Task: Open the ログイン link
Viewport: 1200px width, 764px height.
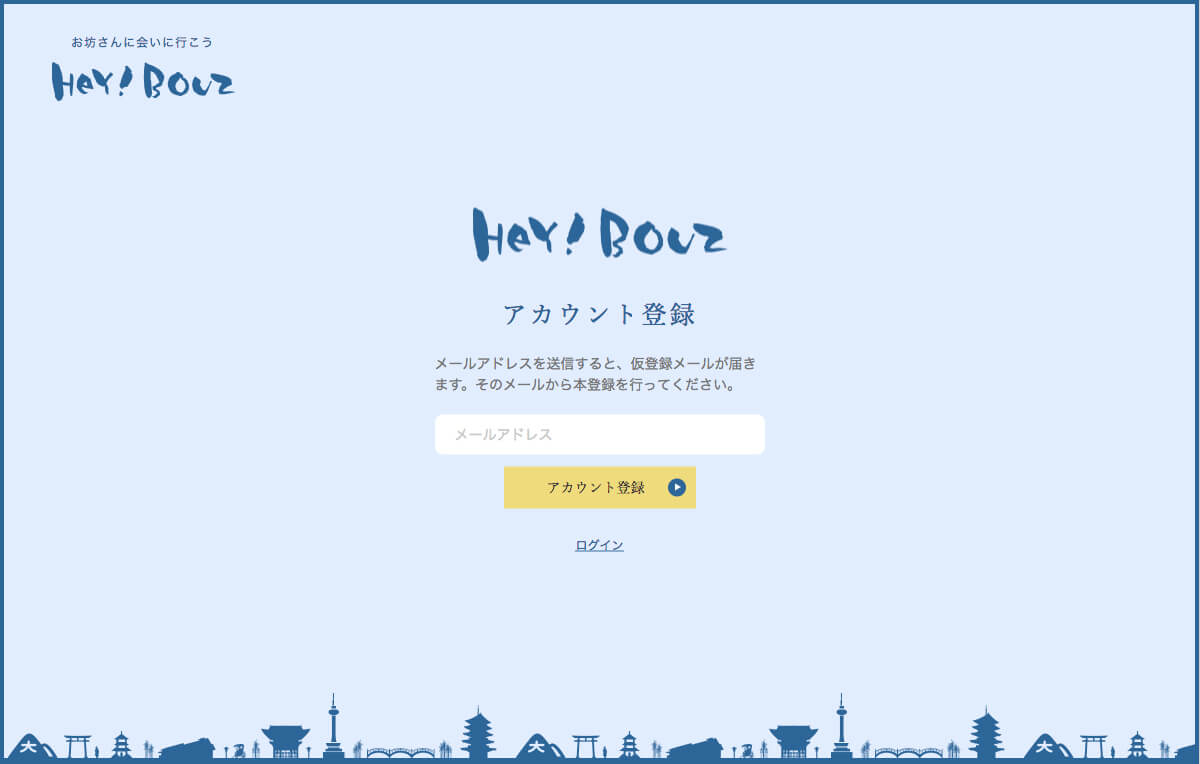Action: coord(599,545)
